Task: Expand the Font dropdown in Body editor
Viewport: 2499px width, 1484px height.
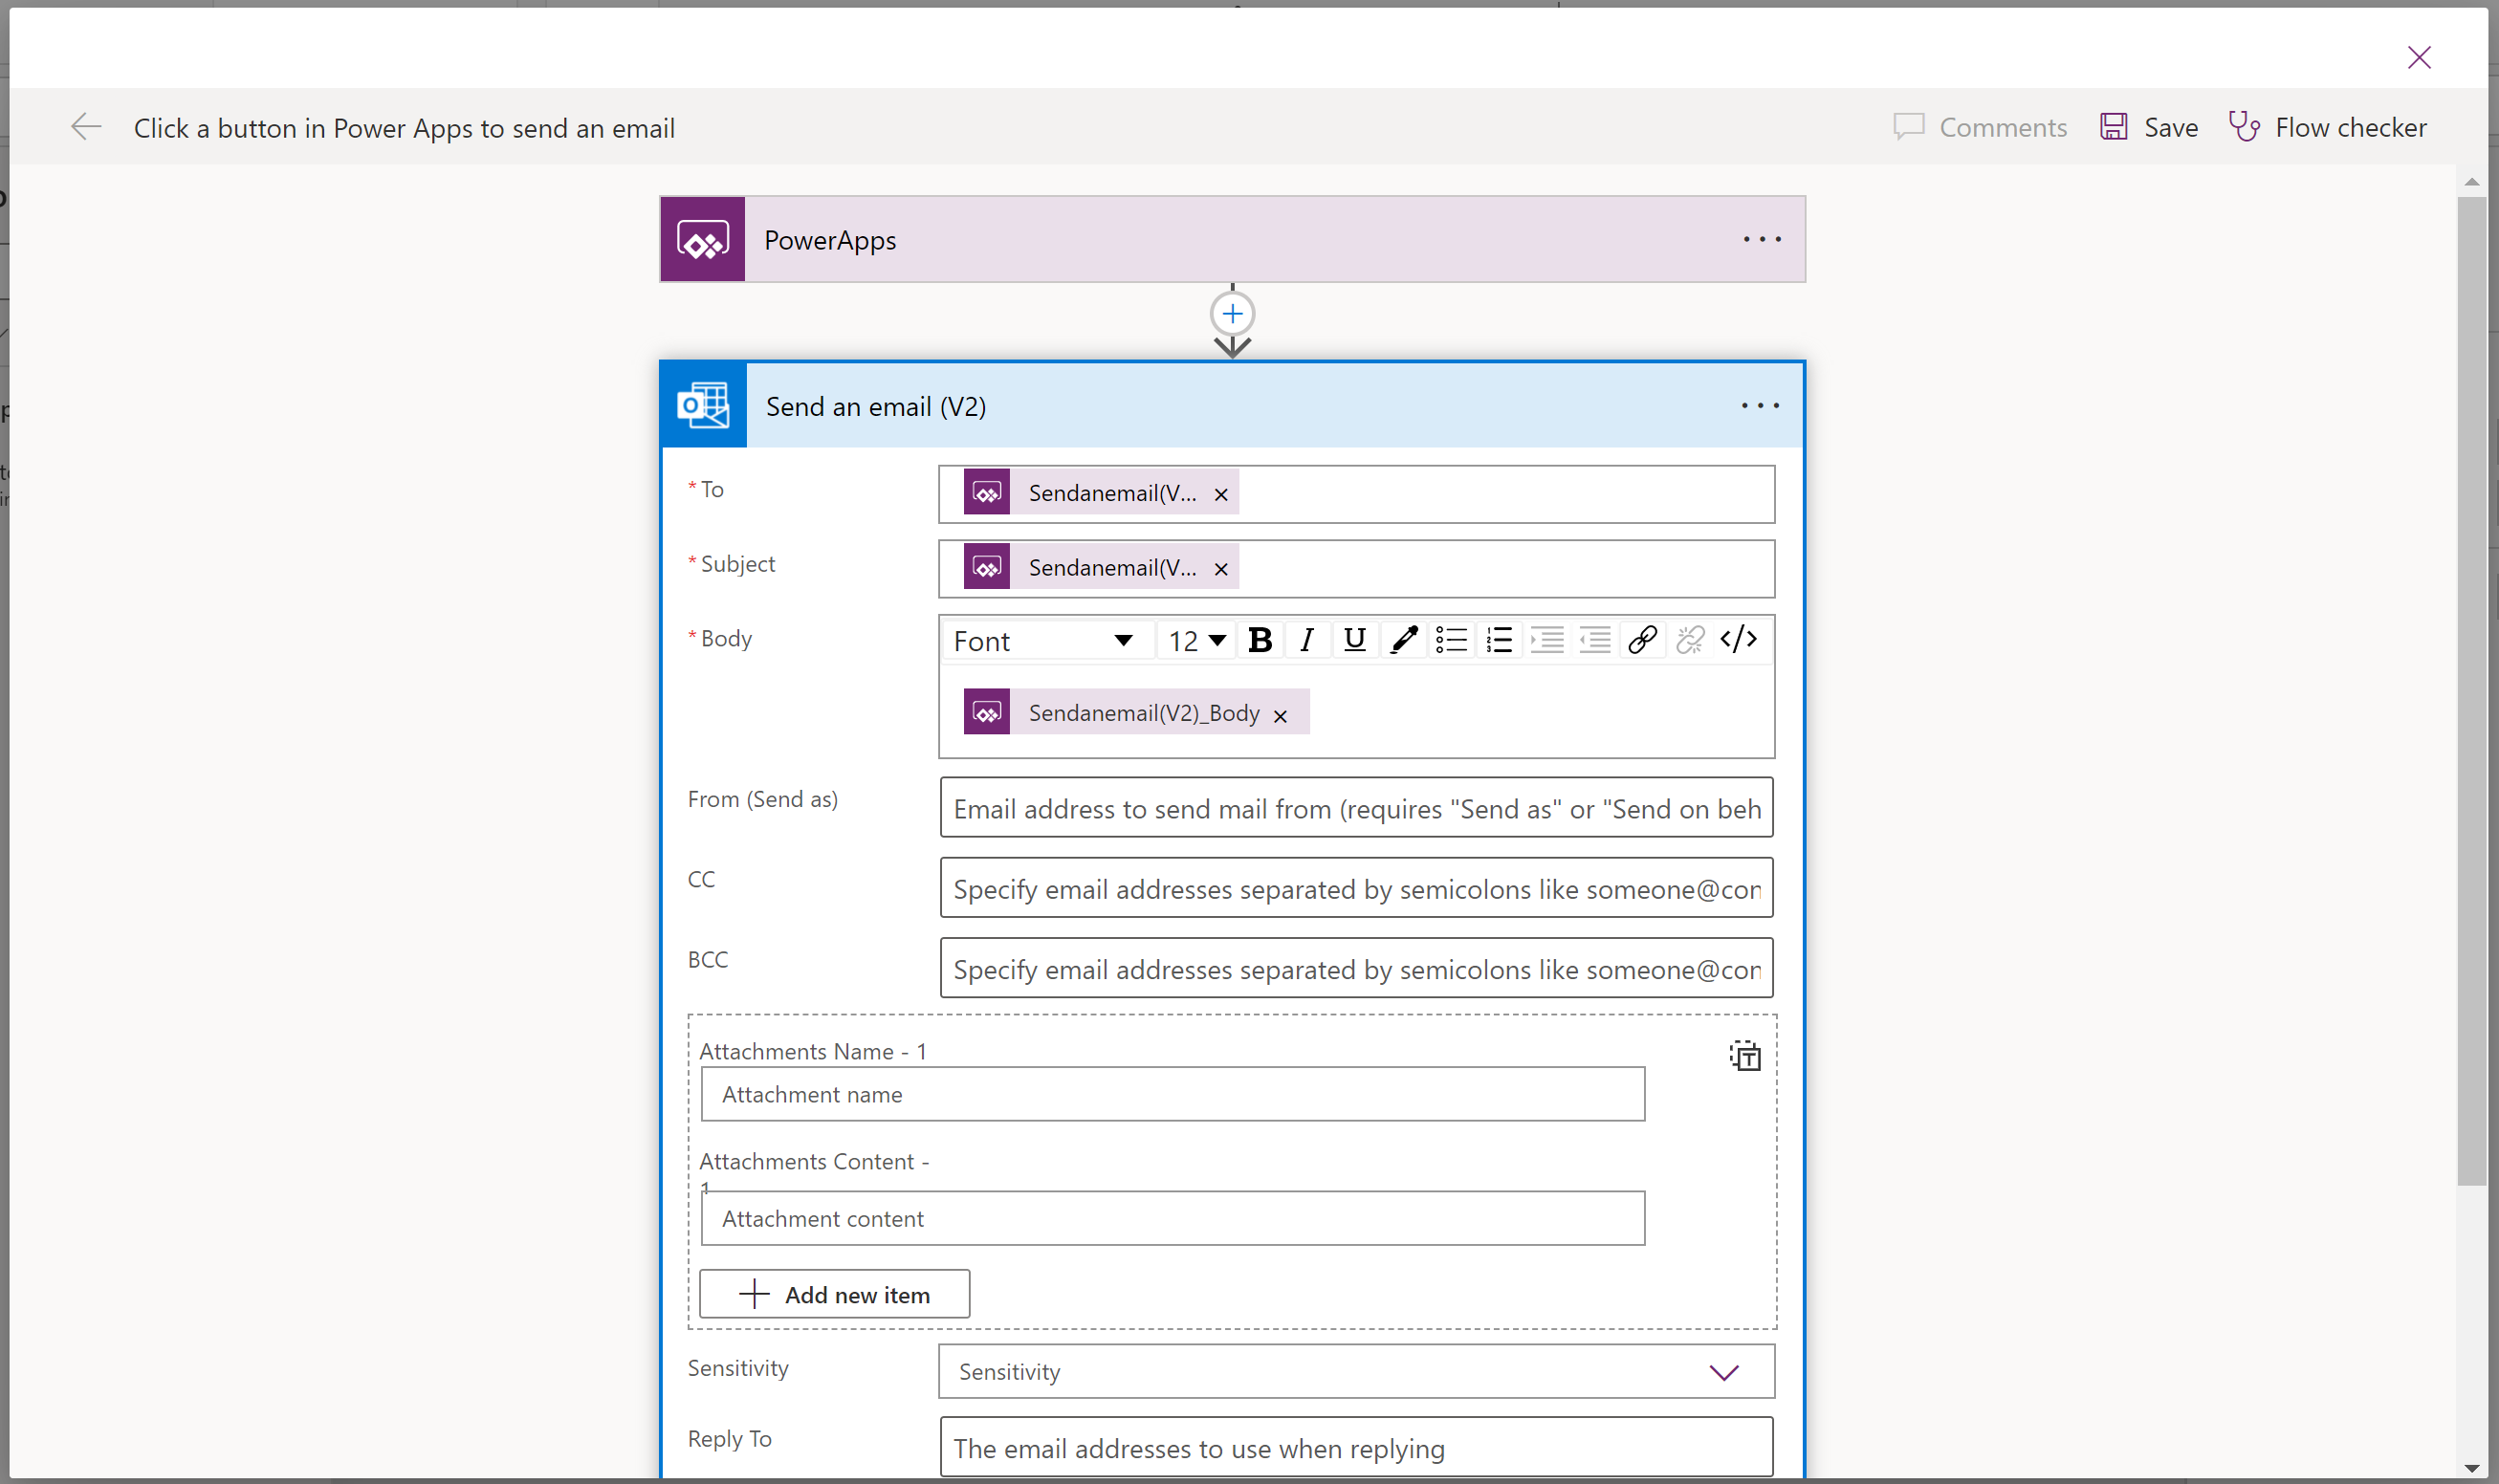Action: point(1123,640)
